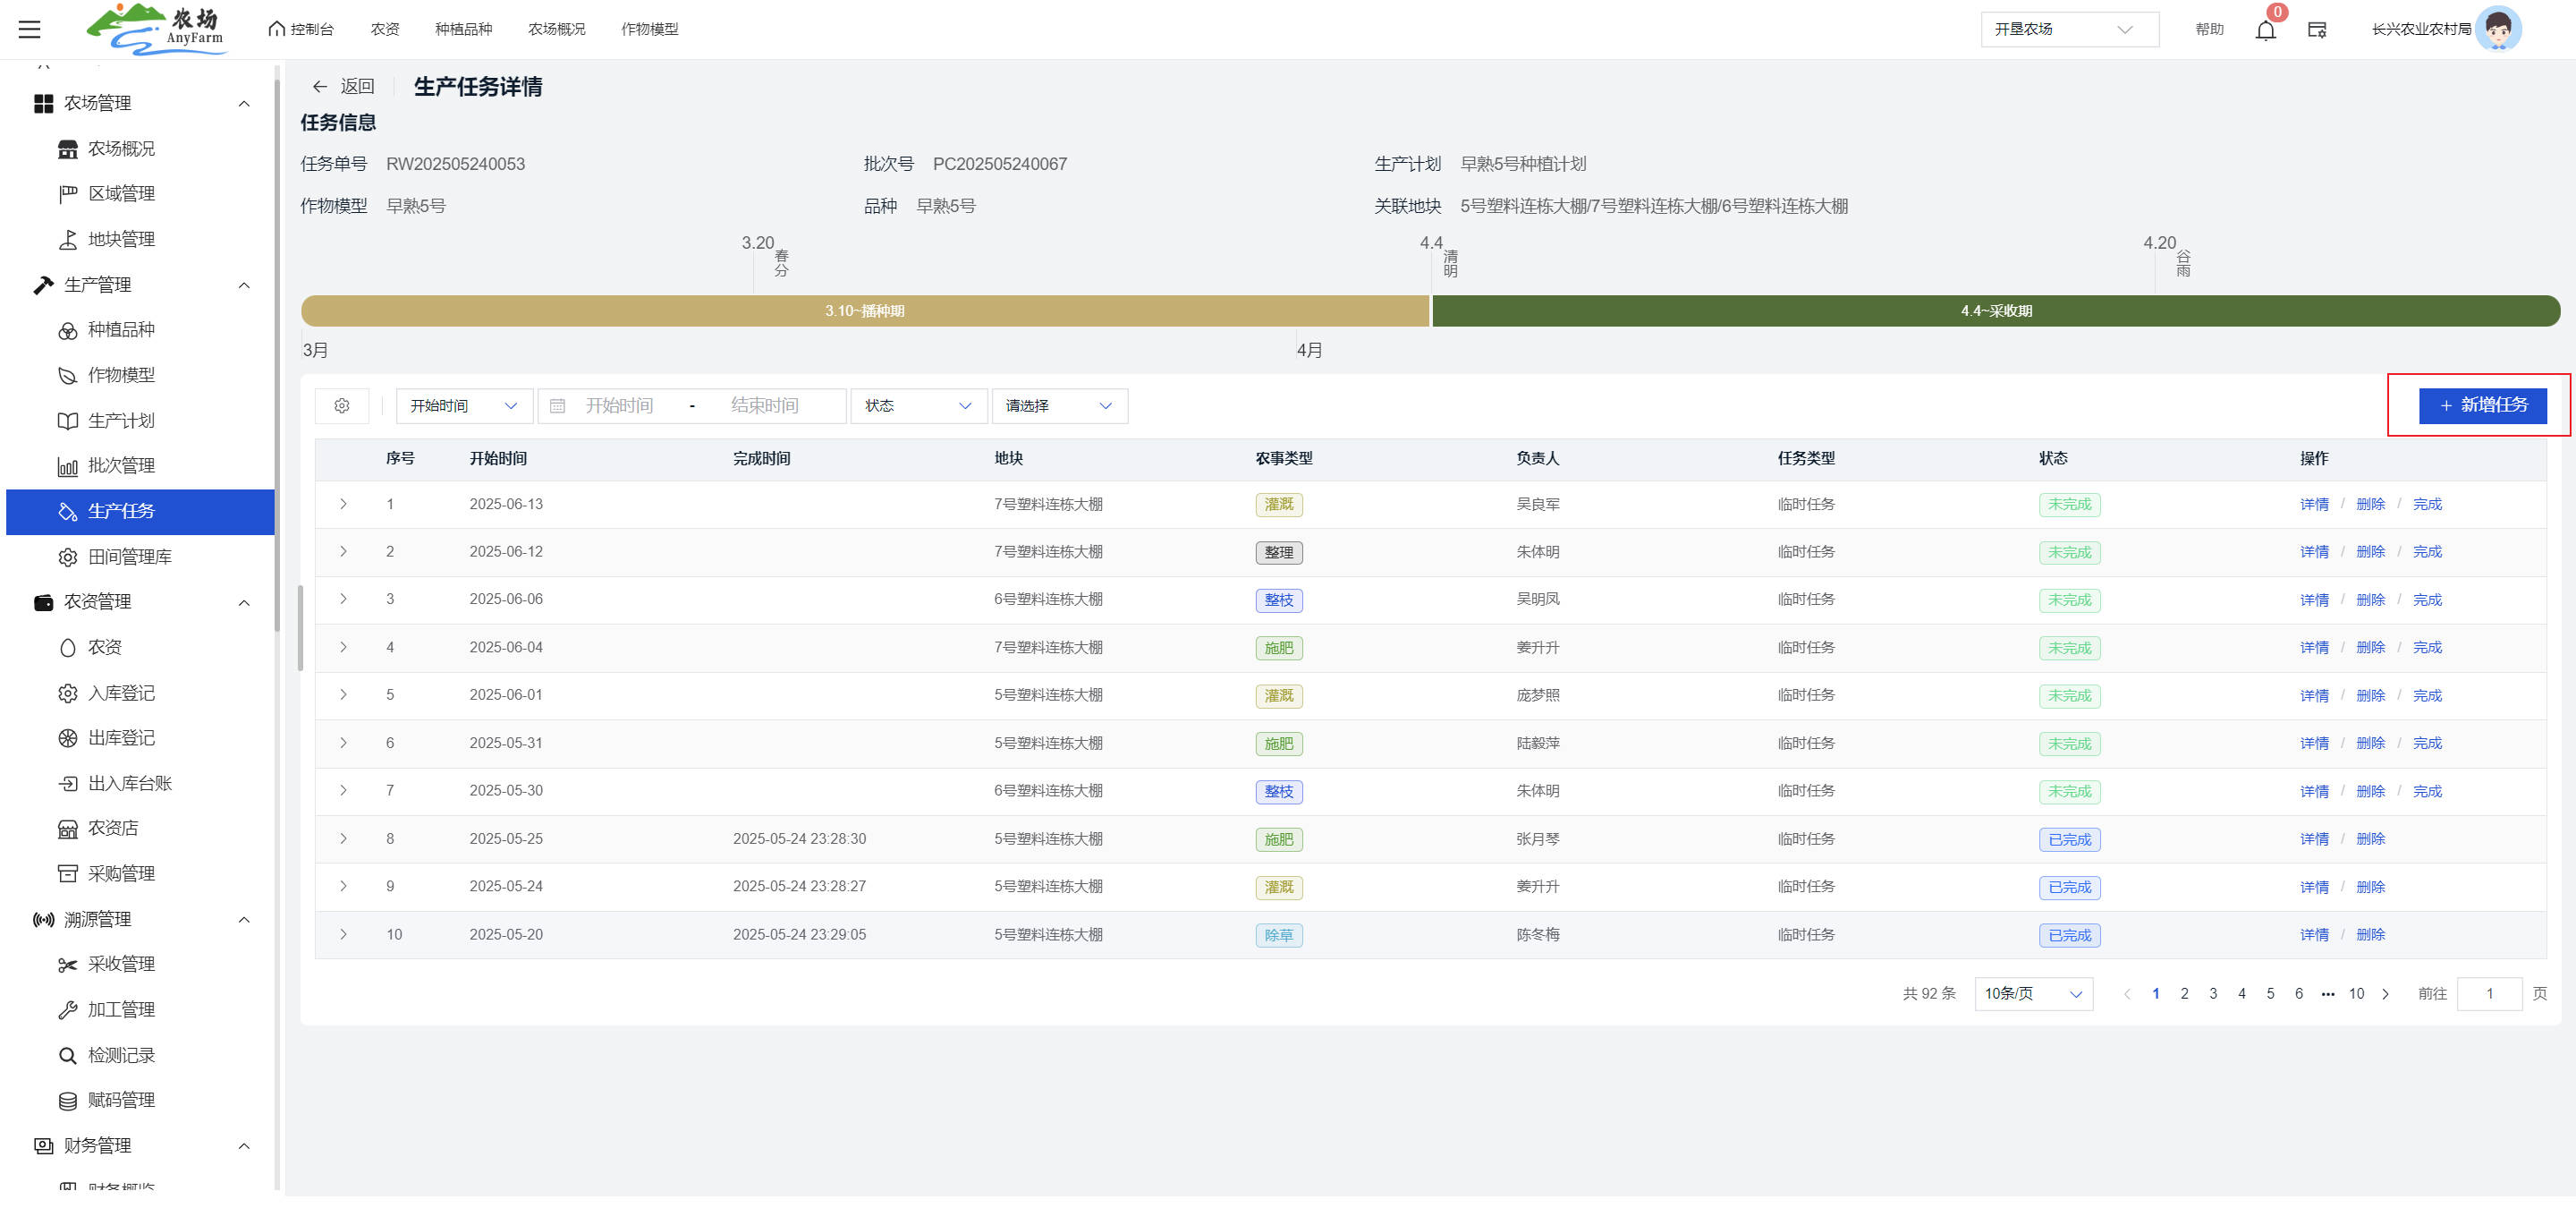This screenshot has width=2576, height=1208.
Task: Open the 开垦农场 farm selector dropdown
Action: pos(2068,30)
